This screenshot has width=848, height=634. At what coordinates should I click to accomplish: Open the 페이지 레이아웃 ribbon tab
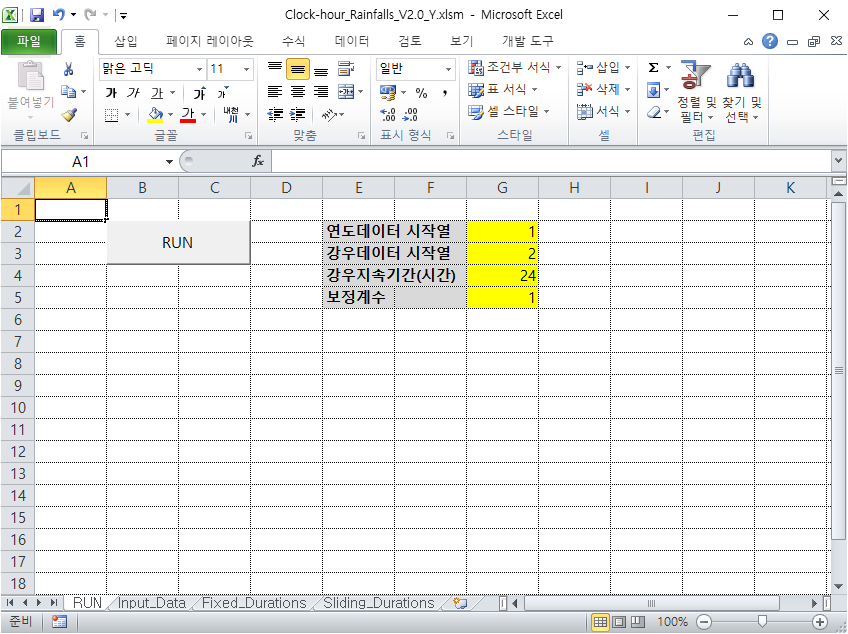[x=209, y=41]
